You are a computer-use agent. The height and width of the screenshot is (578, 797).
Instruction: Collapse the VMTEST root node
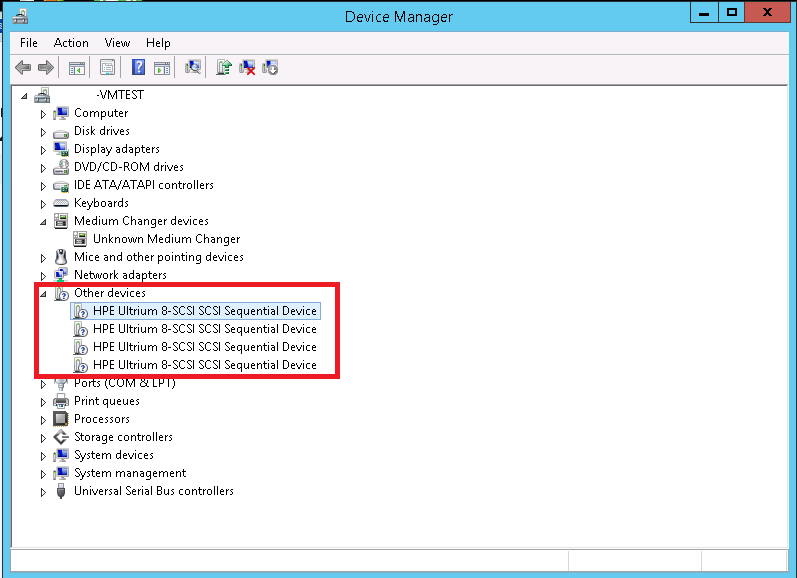point(24,96)
